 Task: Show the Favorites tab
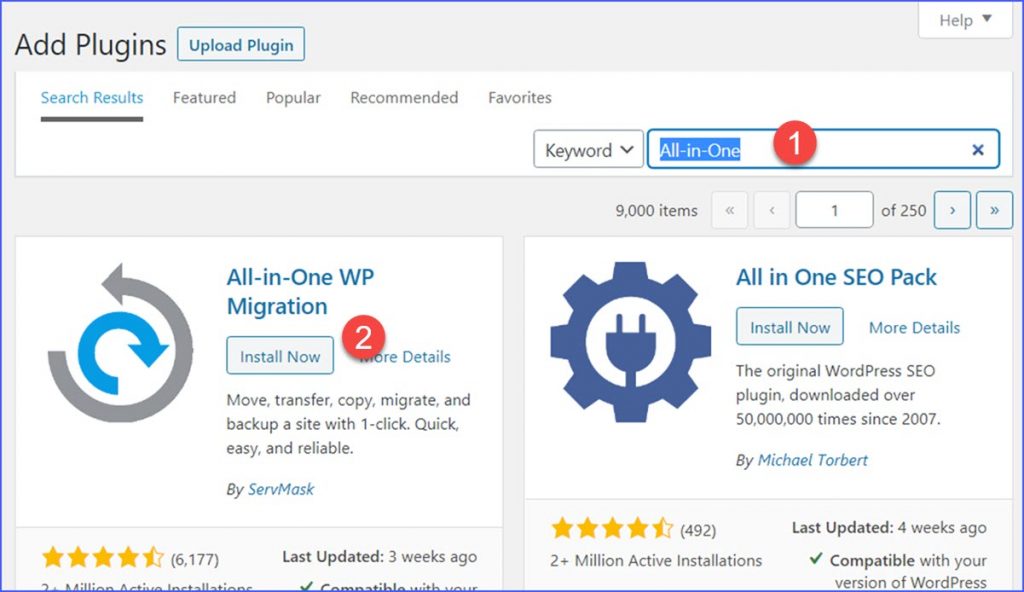(x=519, y=98)
